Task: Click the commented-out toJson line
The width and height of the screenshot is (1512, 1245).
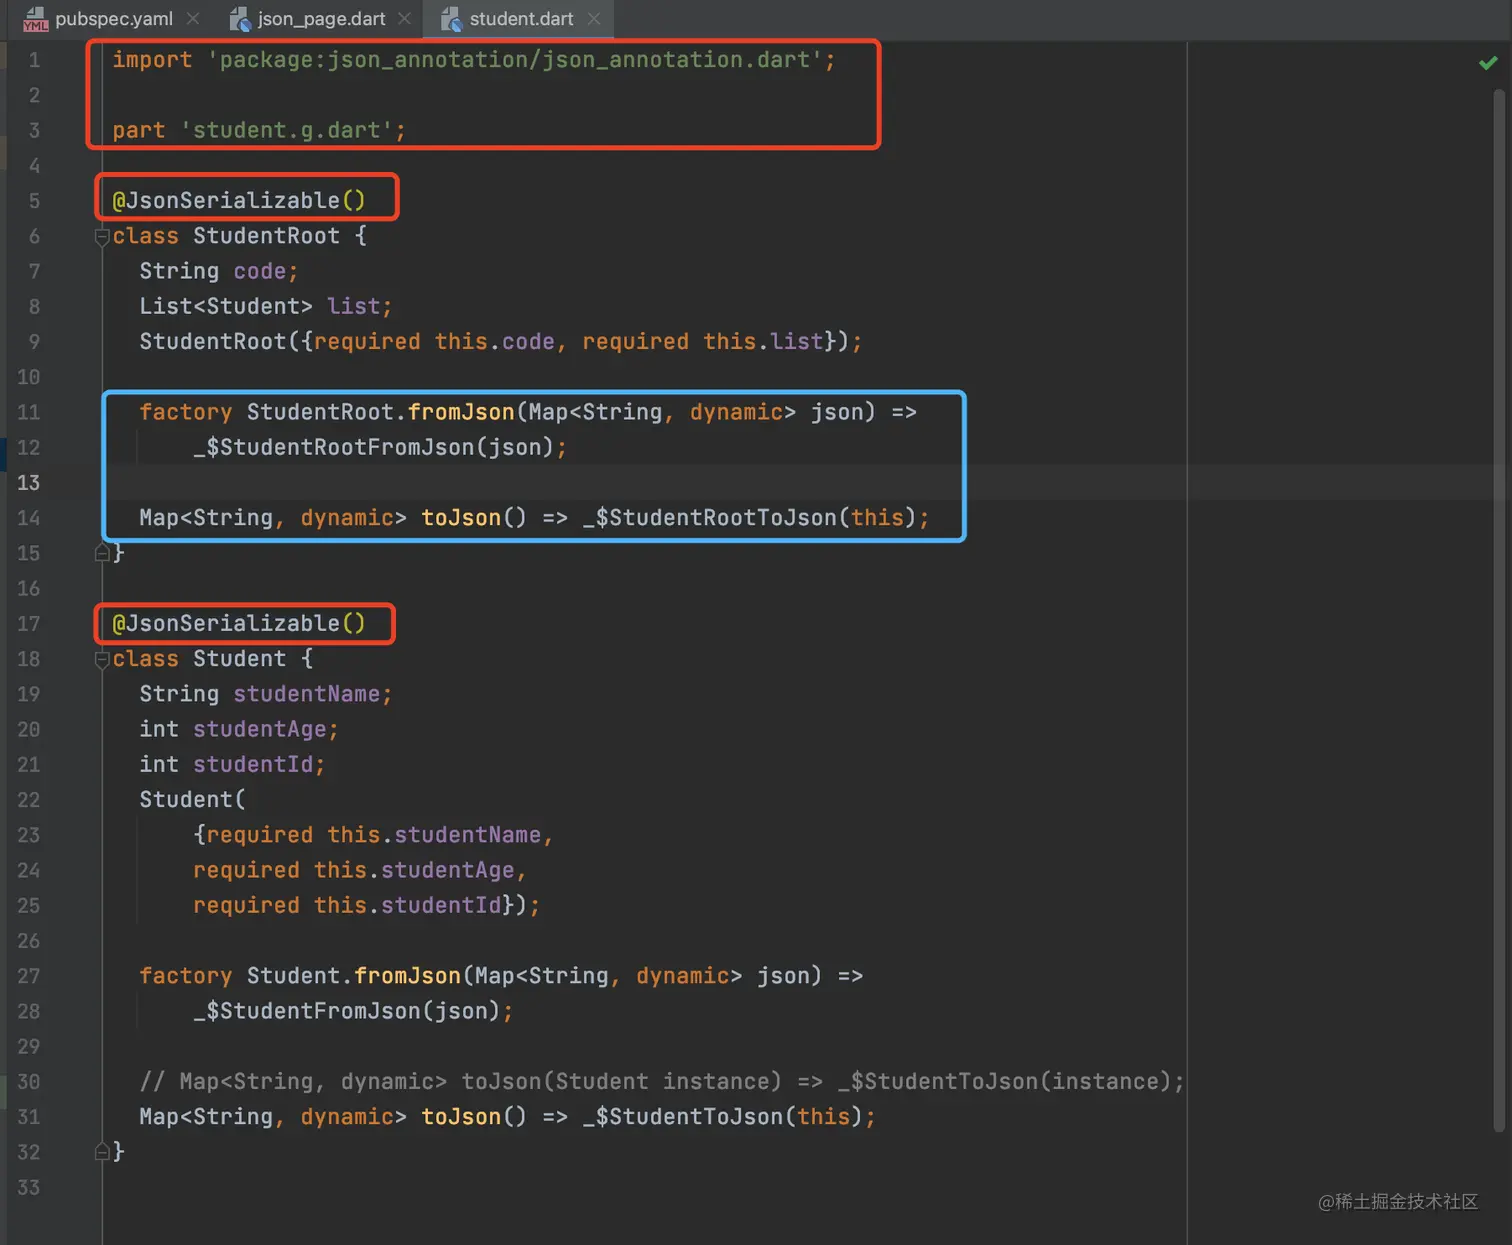Action: (662, 1082)
